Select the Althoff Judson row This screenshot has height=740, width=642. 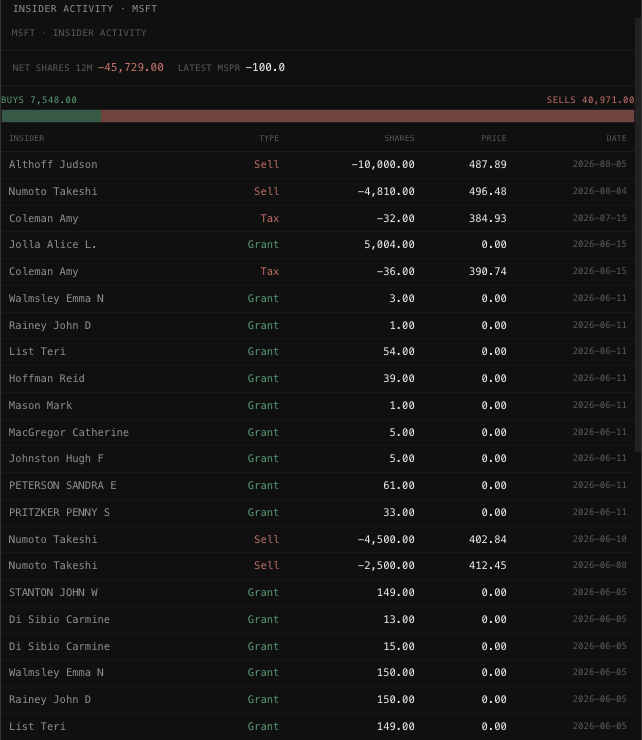[x=318, y=165]
